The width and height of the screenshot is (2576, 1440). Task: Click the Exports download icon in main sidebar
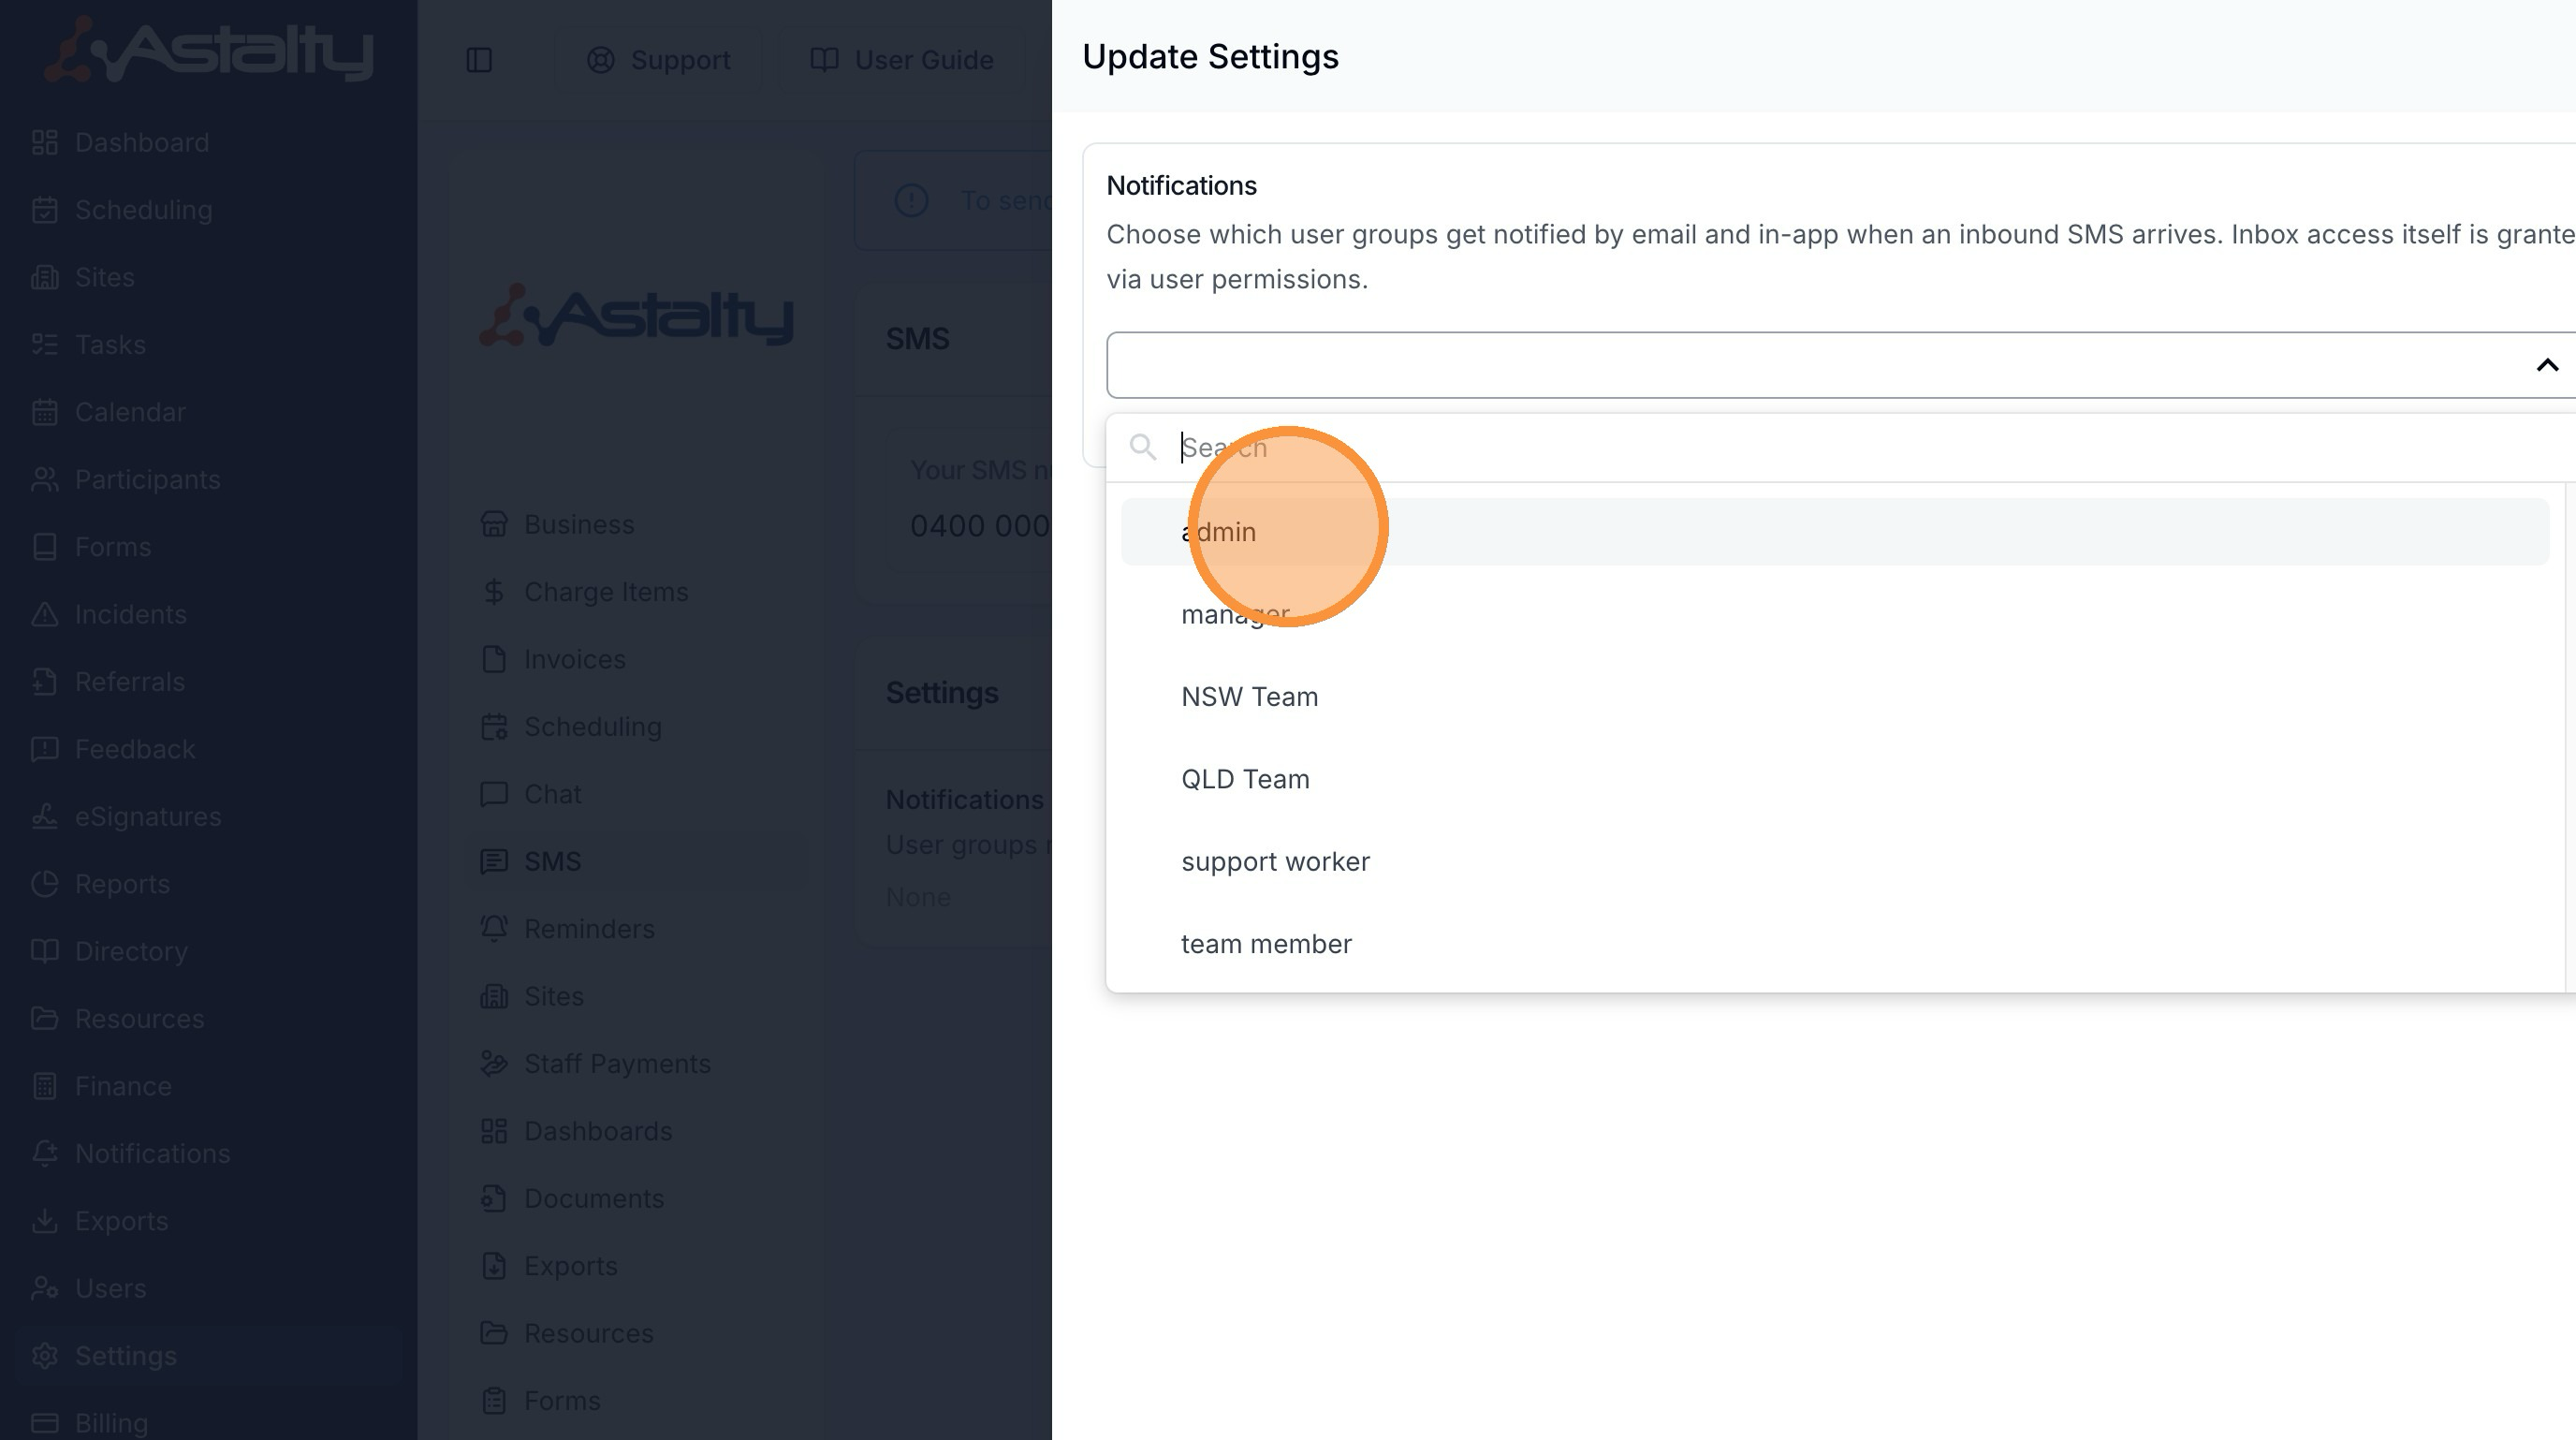point(44,1221)
